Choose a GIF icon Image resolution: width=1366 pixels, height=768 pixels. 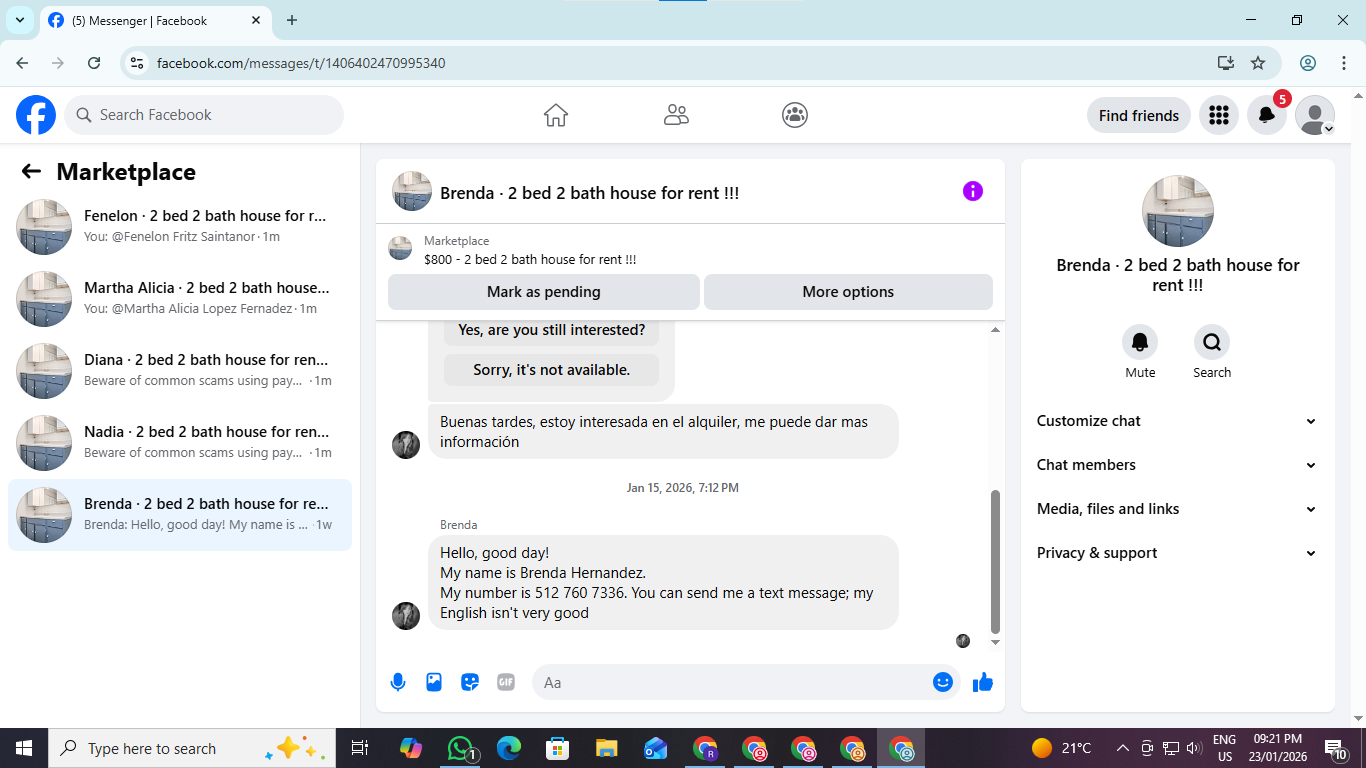[x=506, y=682]
